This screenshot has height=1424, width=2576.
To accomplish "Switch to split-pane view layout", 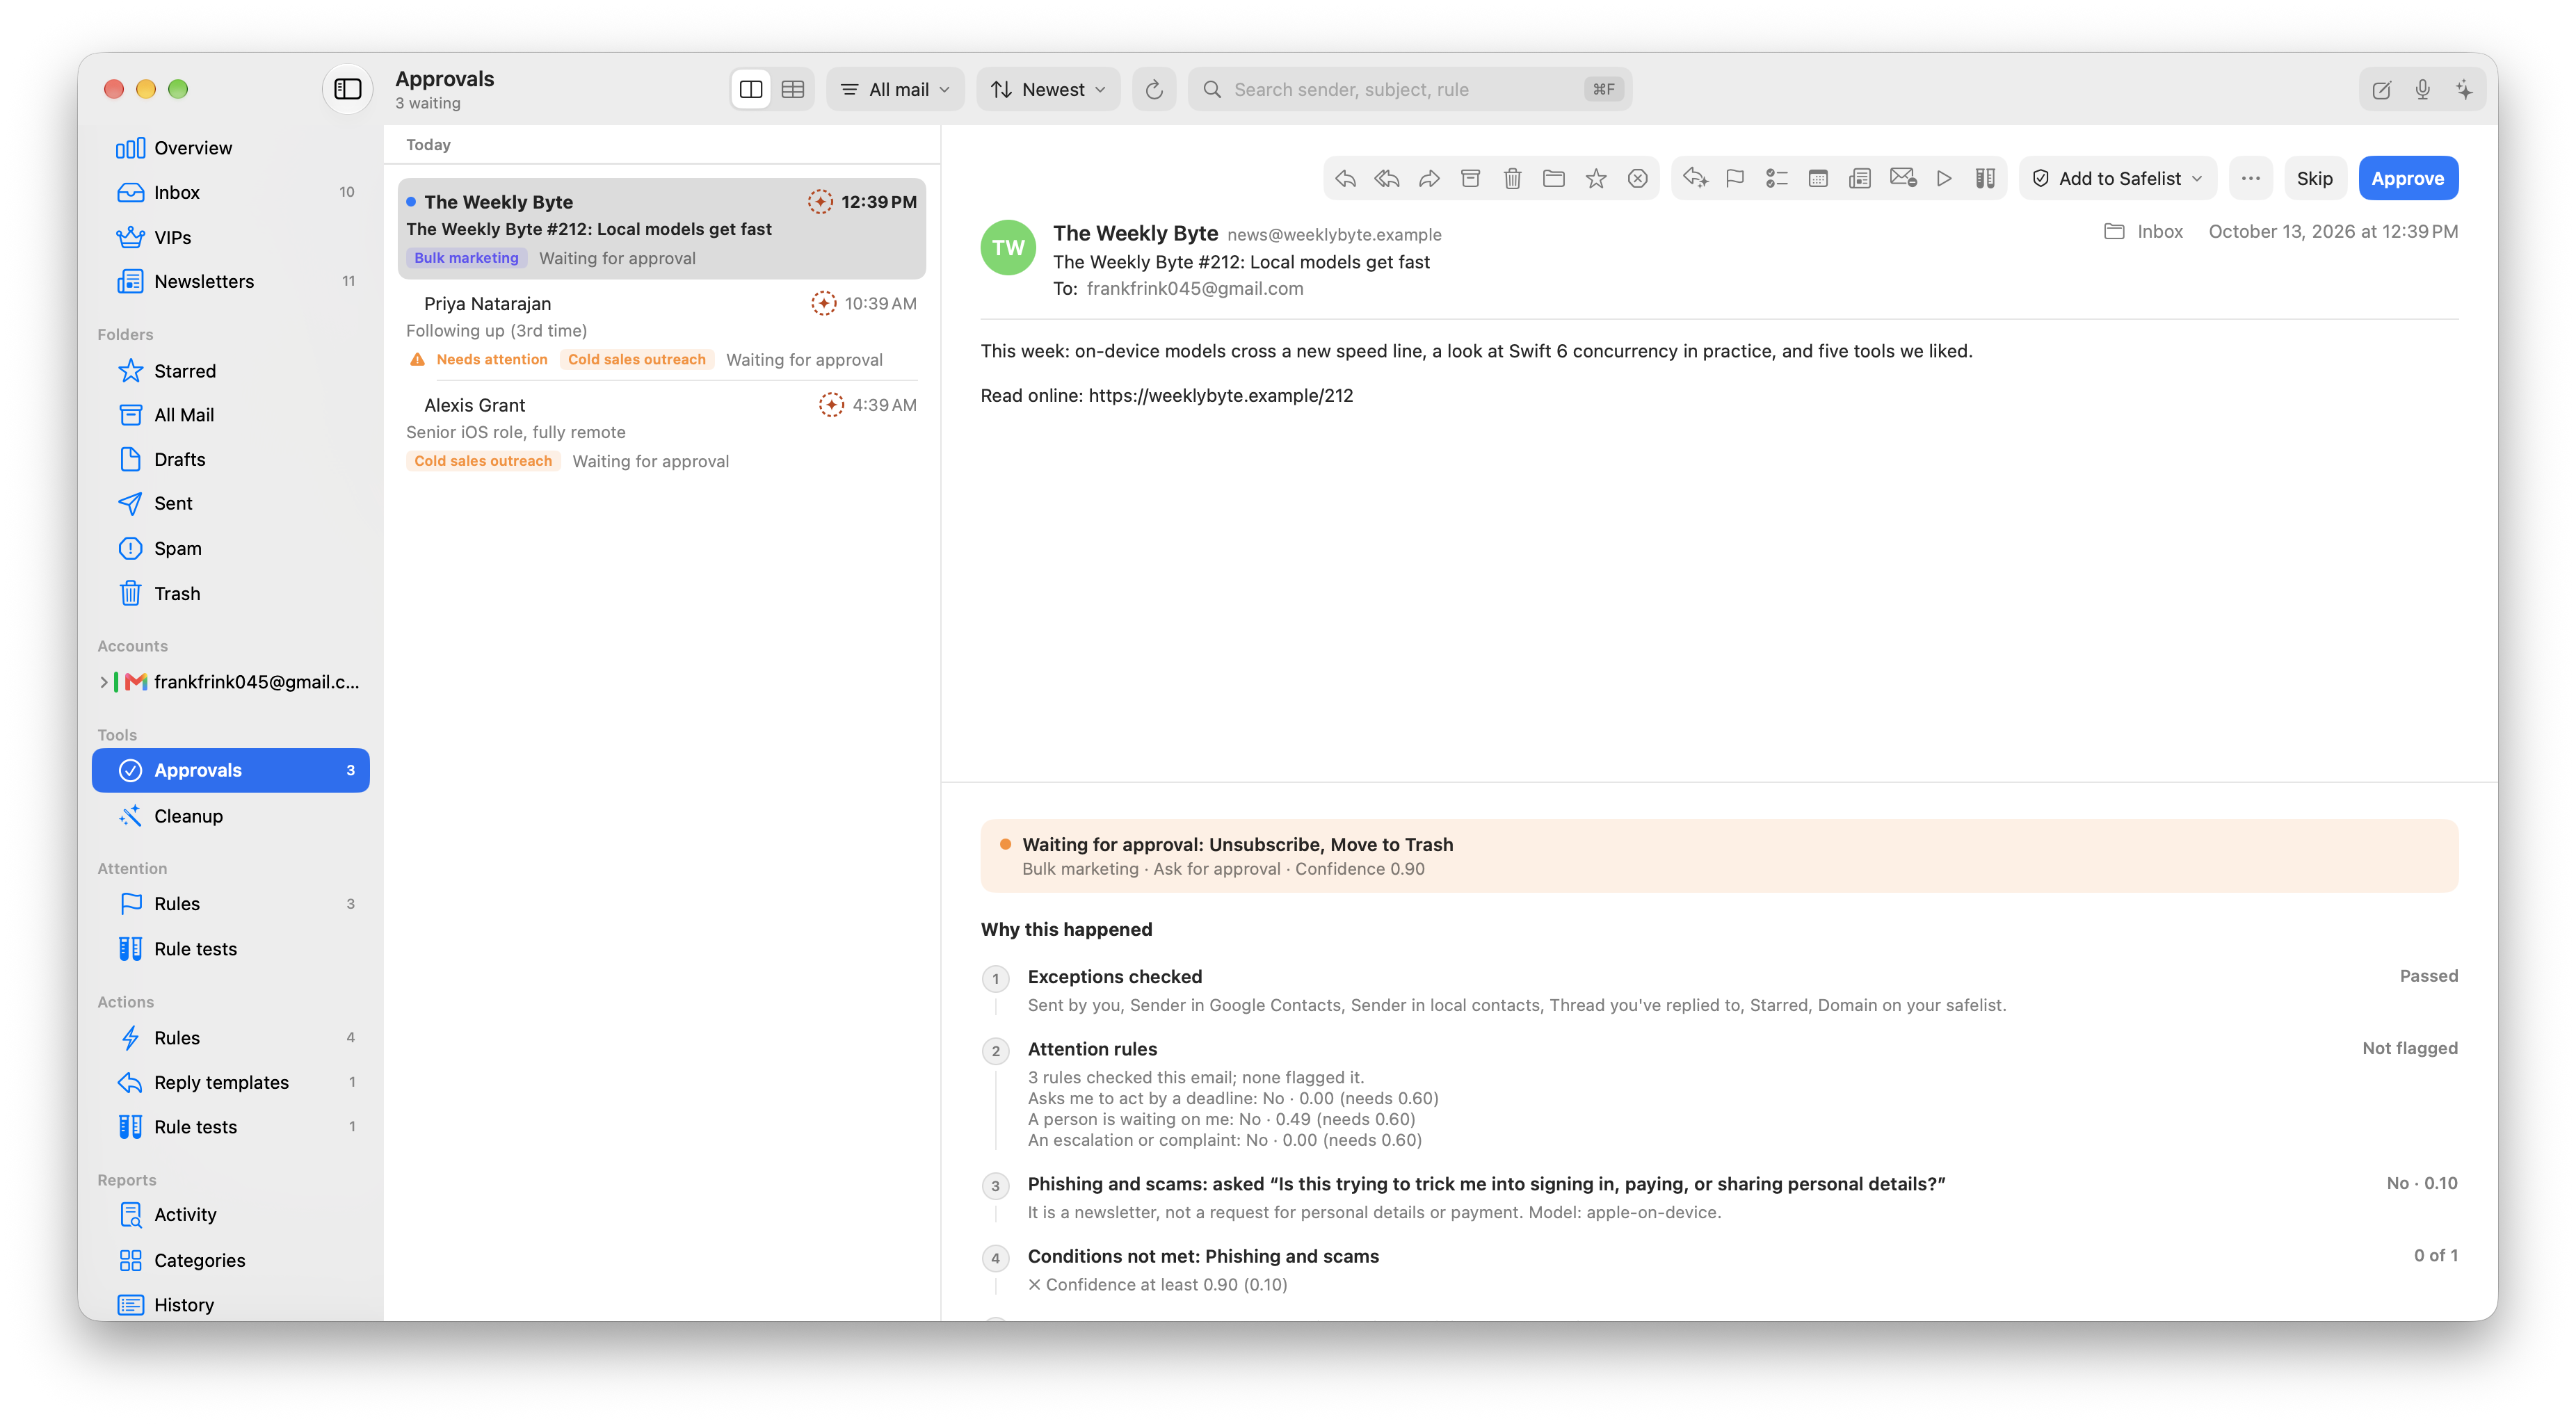I will (751, 89).
